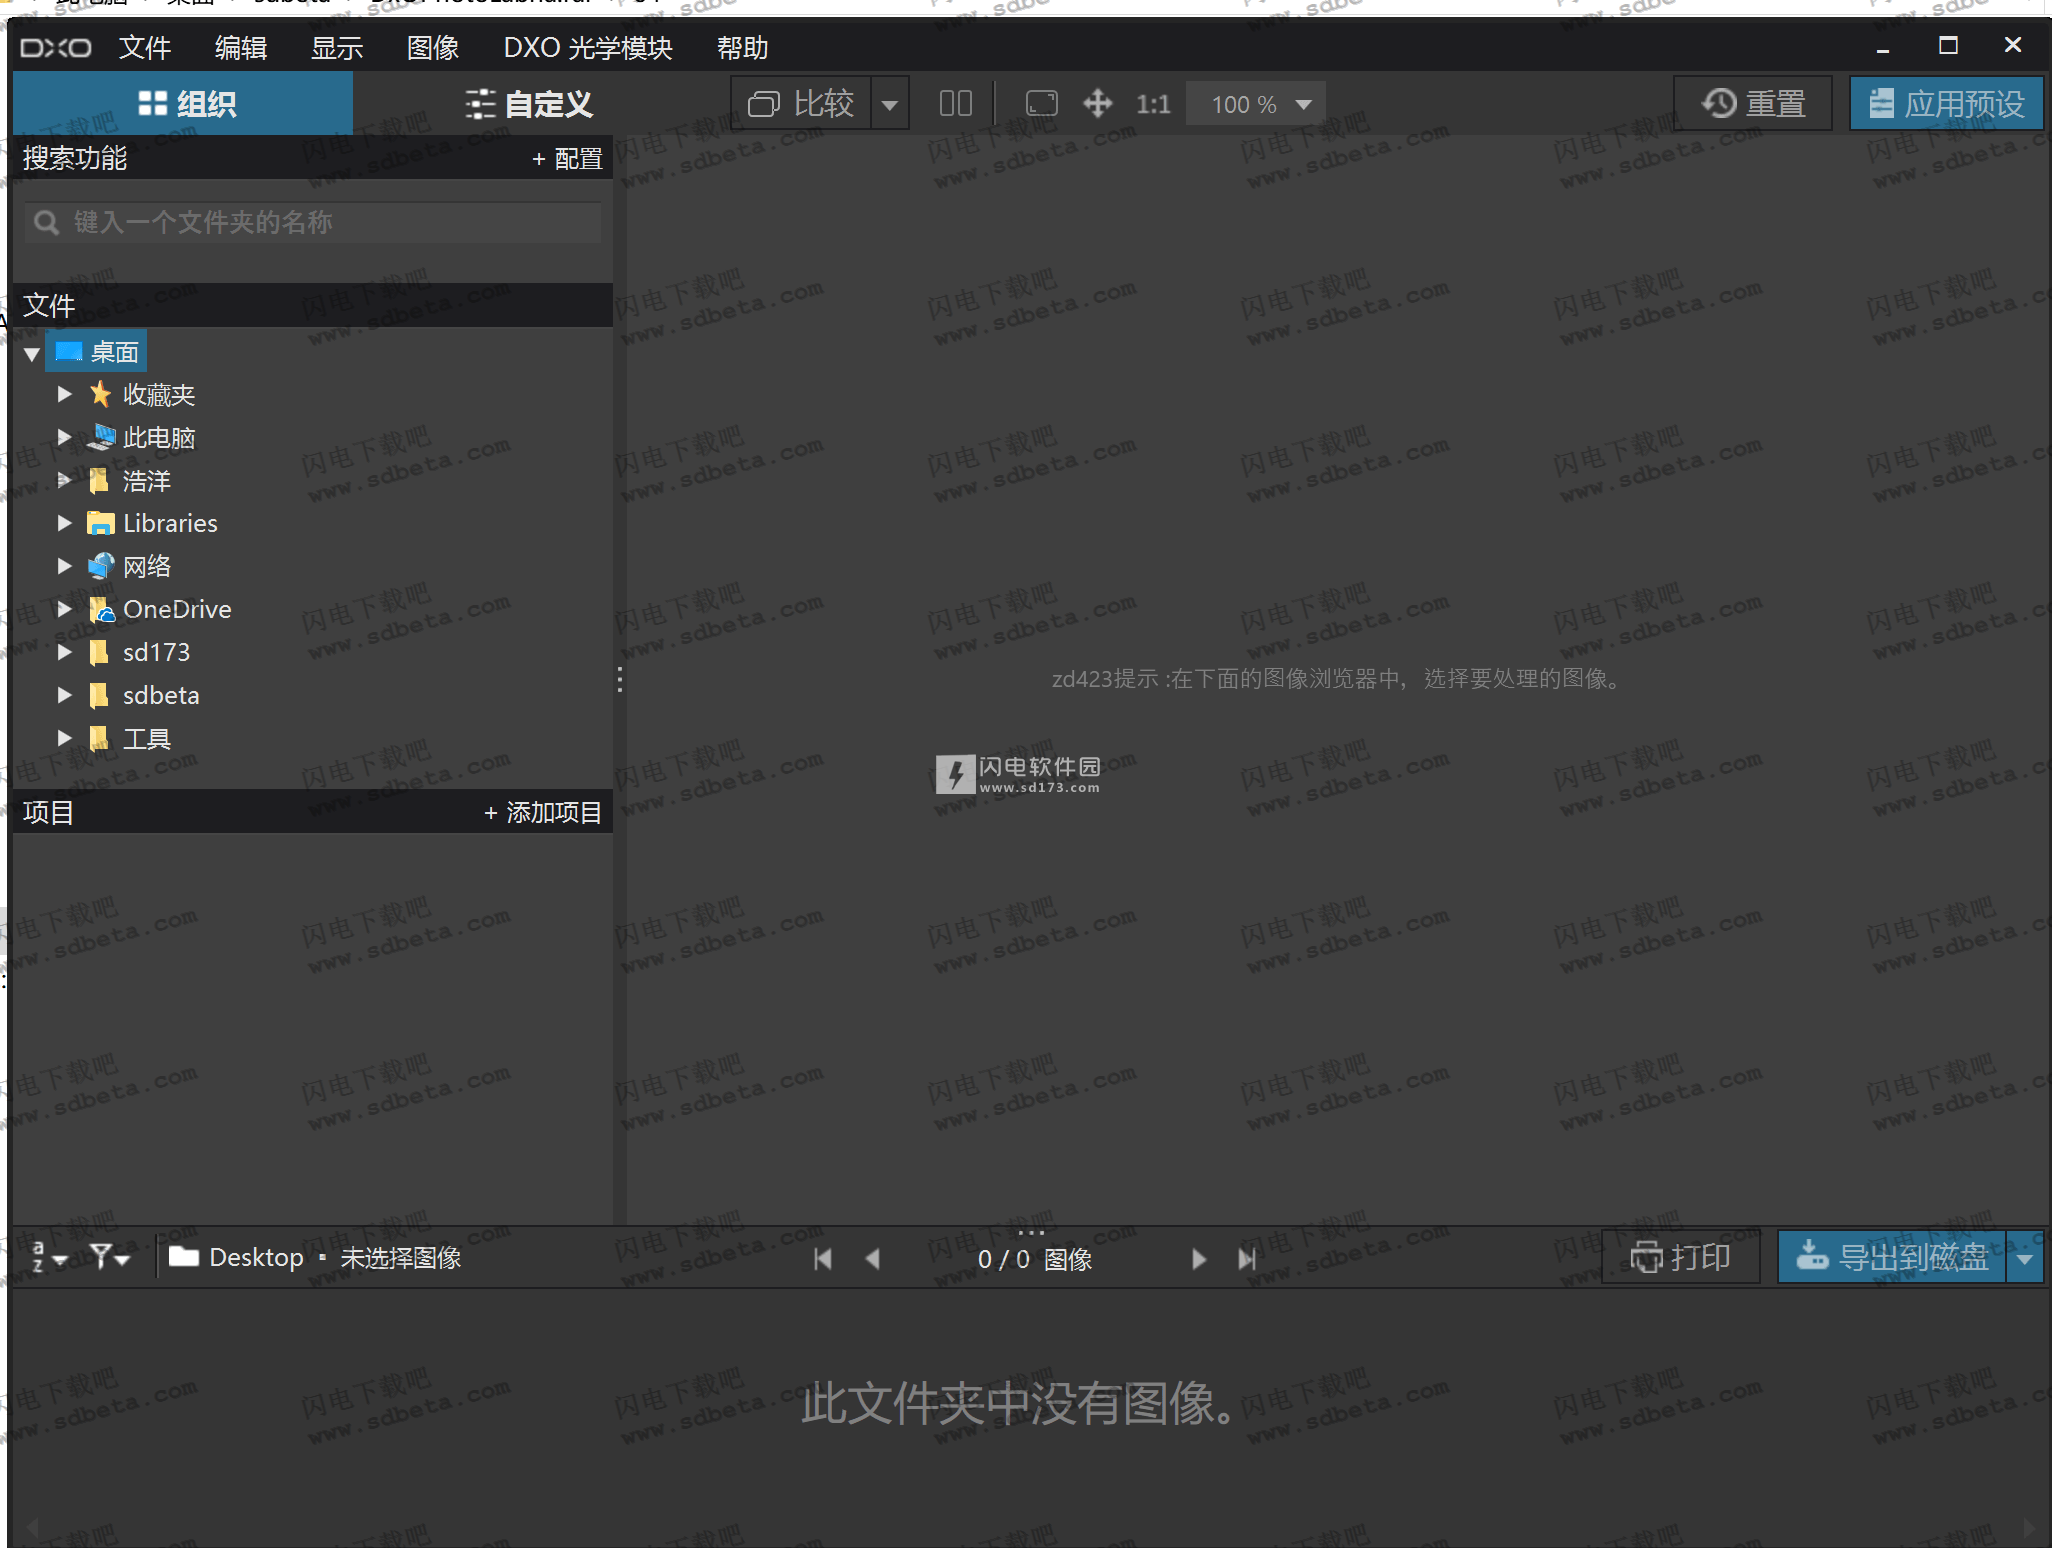Open the 显示 menu
The width and height of the screenshot is (2052, 1548).
click(337, 47)
